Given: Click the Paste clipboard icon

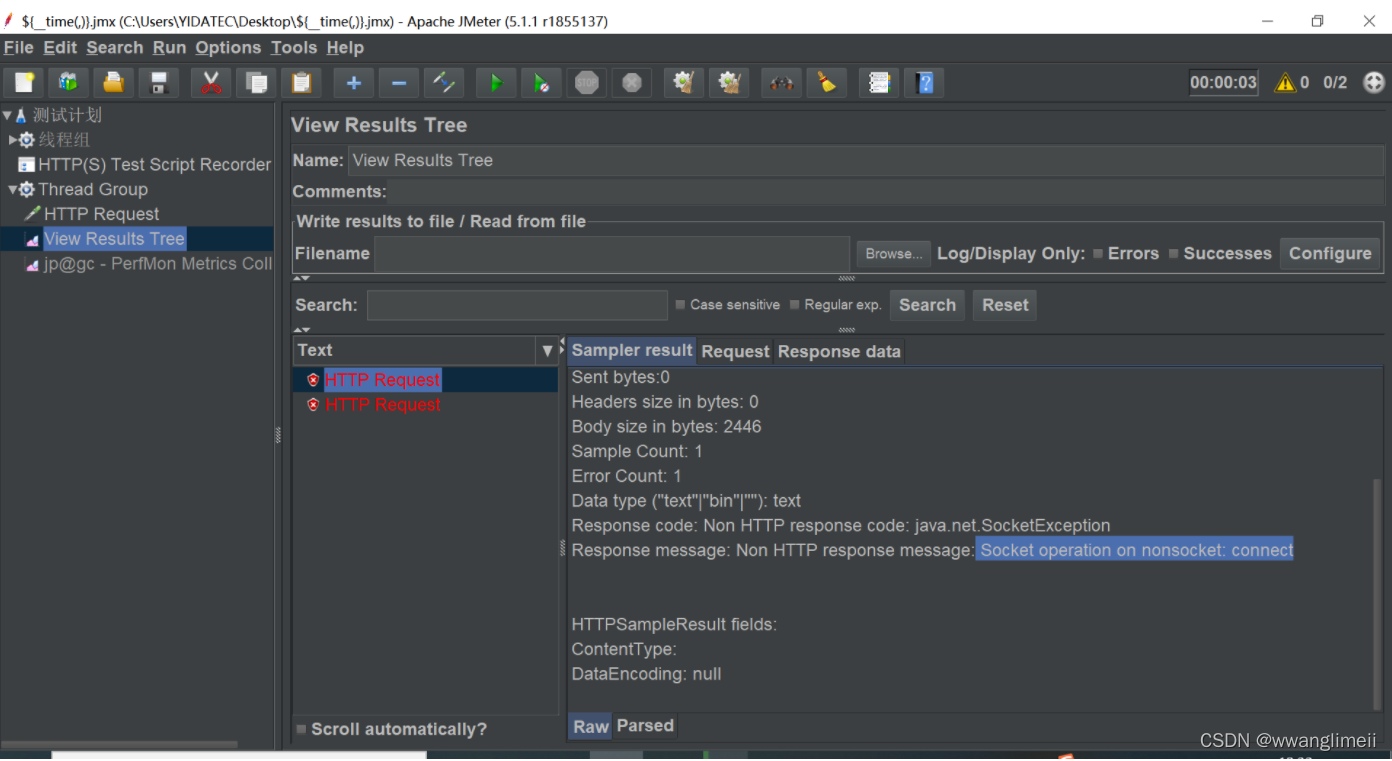Looking at the screenshot, I should [x=301, y=83].
